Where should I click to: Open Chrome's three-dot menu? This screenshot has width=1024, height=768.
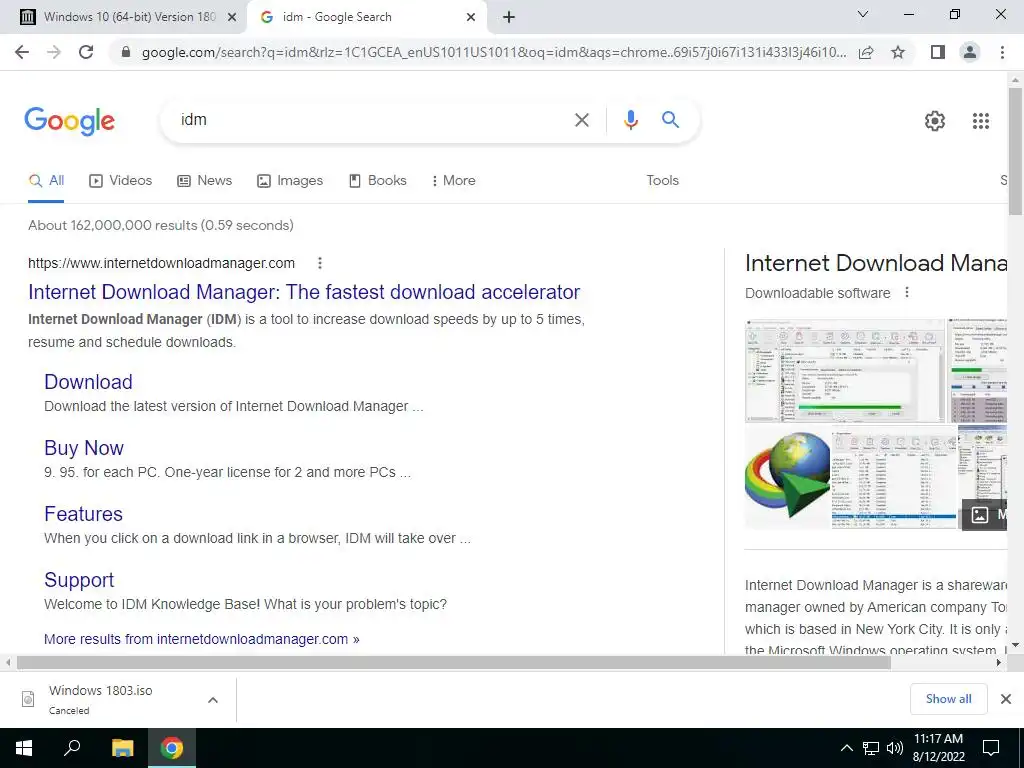1002,52
